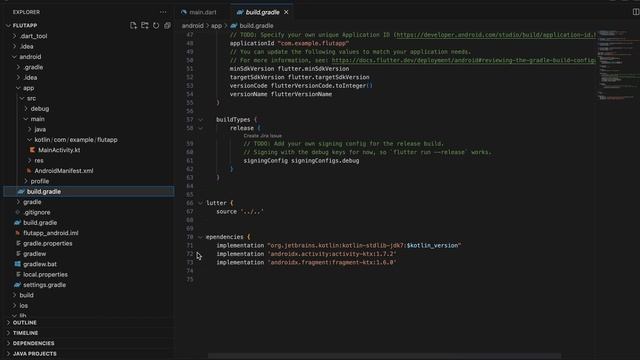Click the New Folder icon in Explorer
640x360 pixels.
point(144,25)
